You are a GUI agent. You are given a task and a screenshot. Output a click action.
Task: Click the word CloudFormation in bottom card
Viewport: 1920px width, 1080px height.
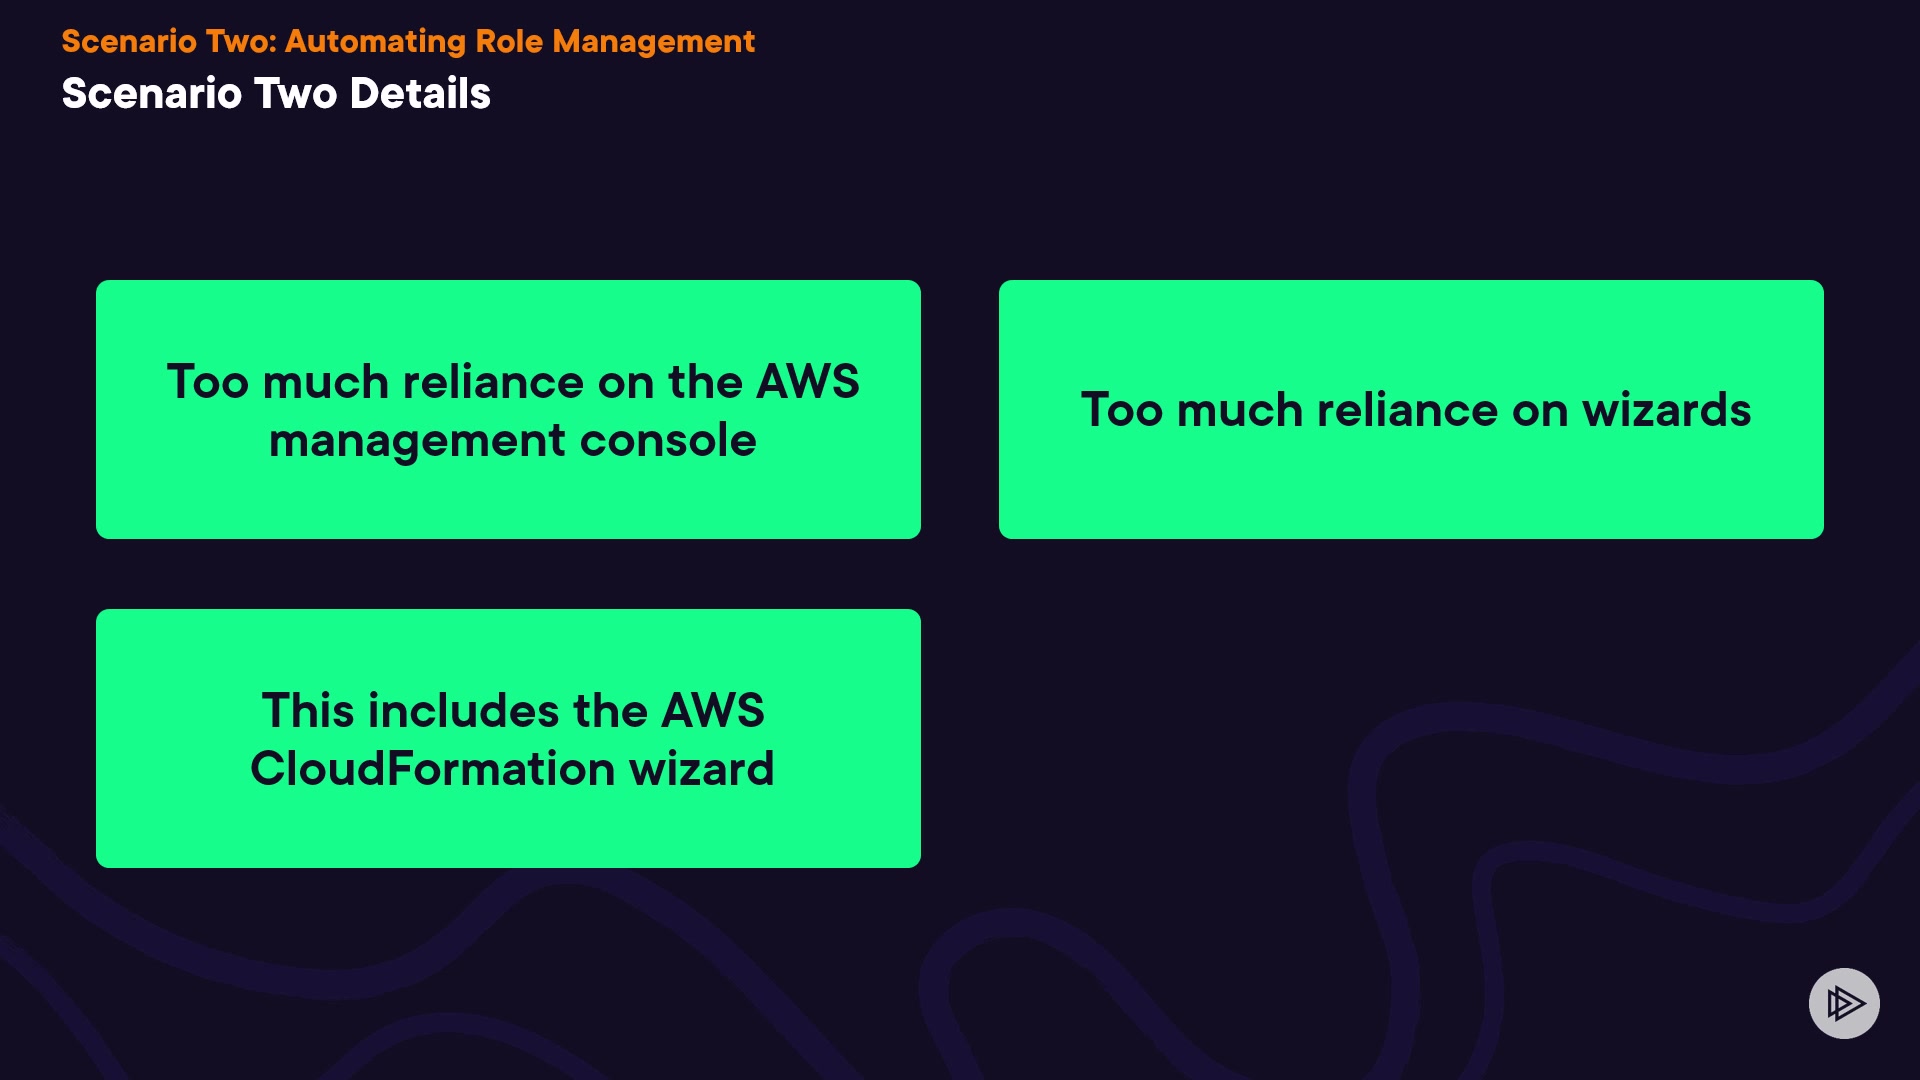coord(432,769)
